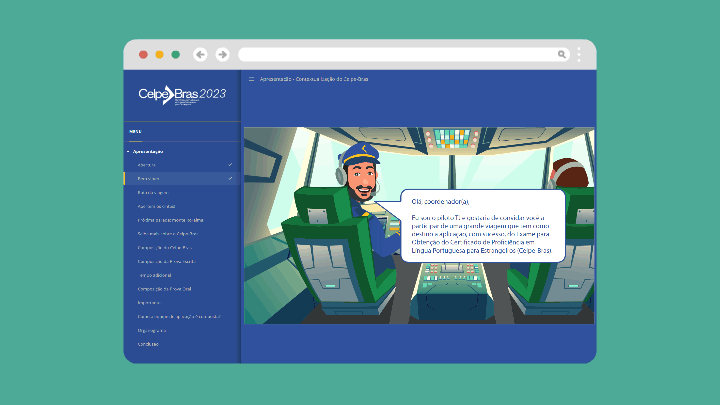Open the browser three-dot menu

(579, 54)
